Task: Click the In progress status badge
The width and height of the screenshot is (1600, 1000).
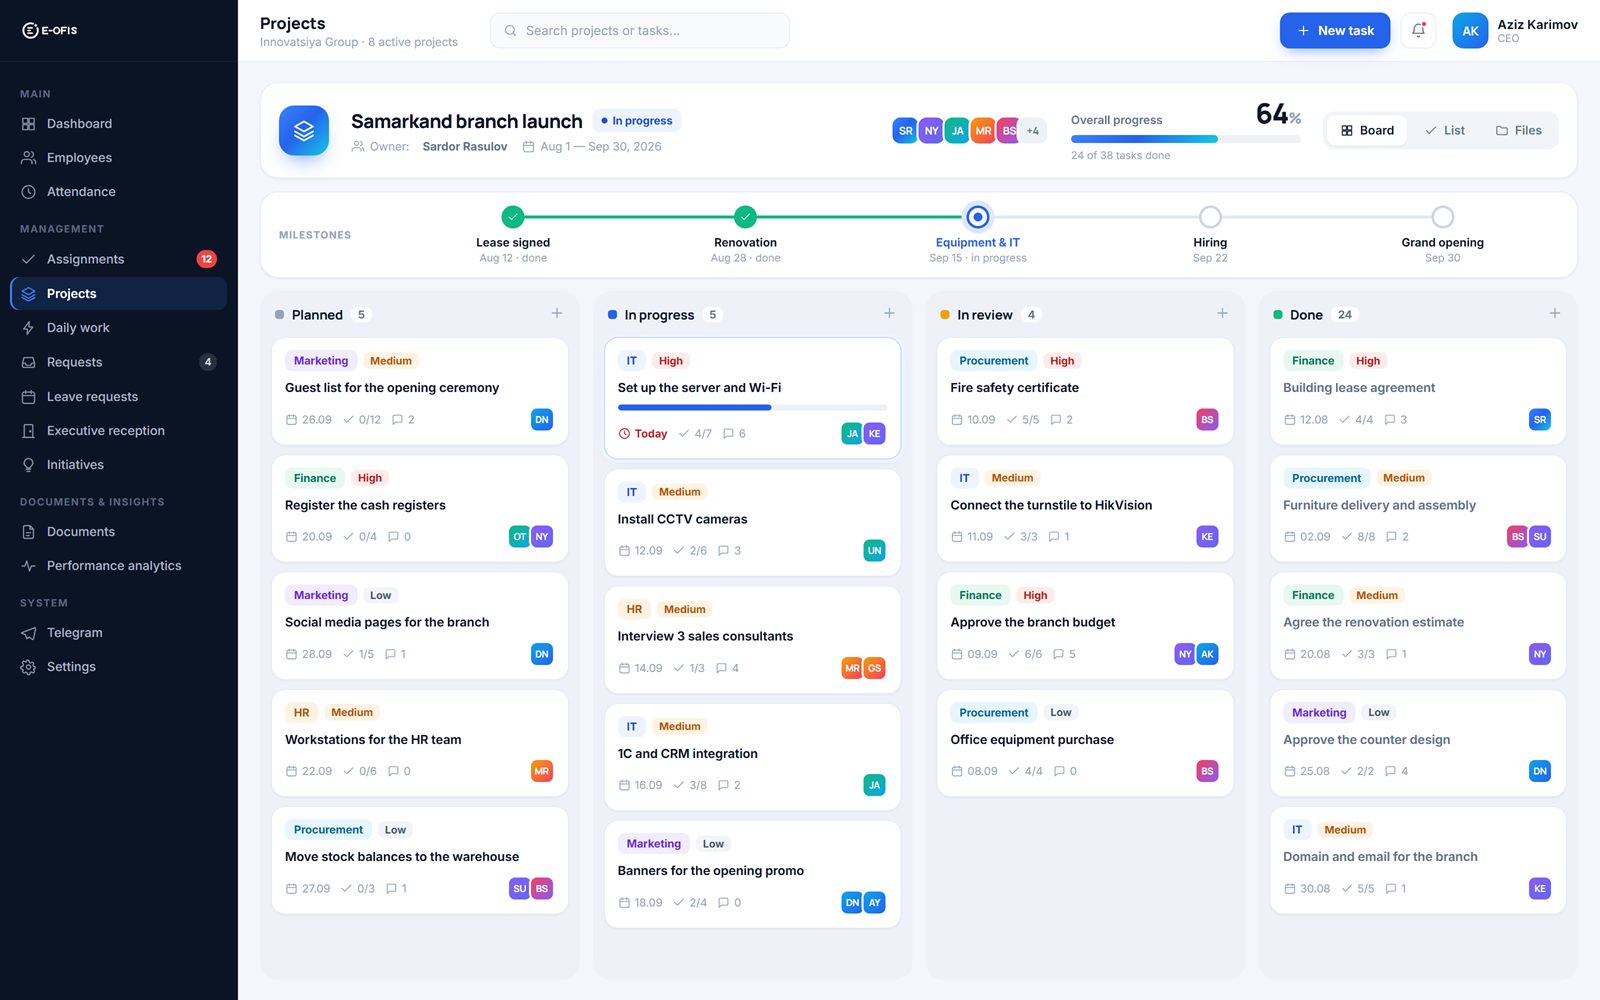Action: [637, 121]
